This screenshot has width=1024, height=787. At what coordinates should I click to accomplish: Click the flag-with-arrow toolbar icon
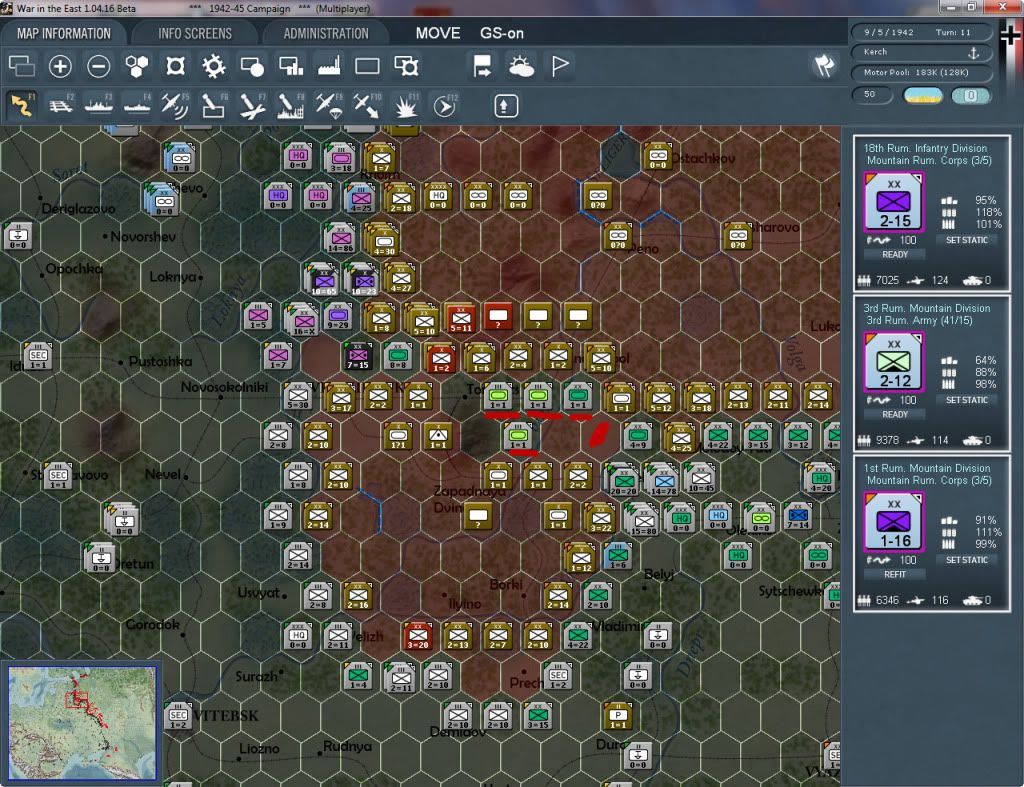click(x=482, y=66)
